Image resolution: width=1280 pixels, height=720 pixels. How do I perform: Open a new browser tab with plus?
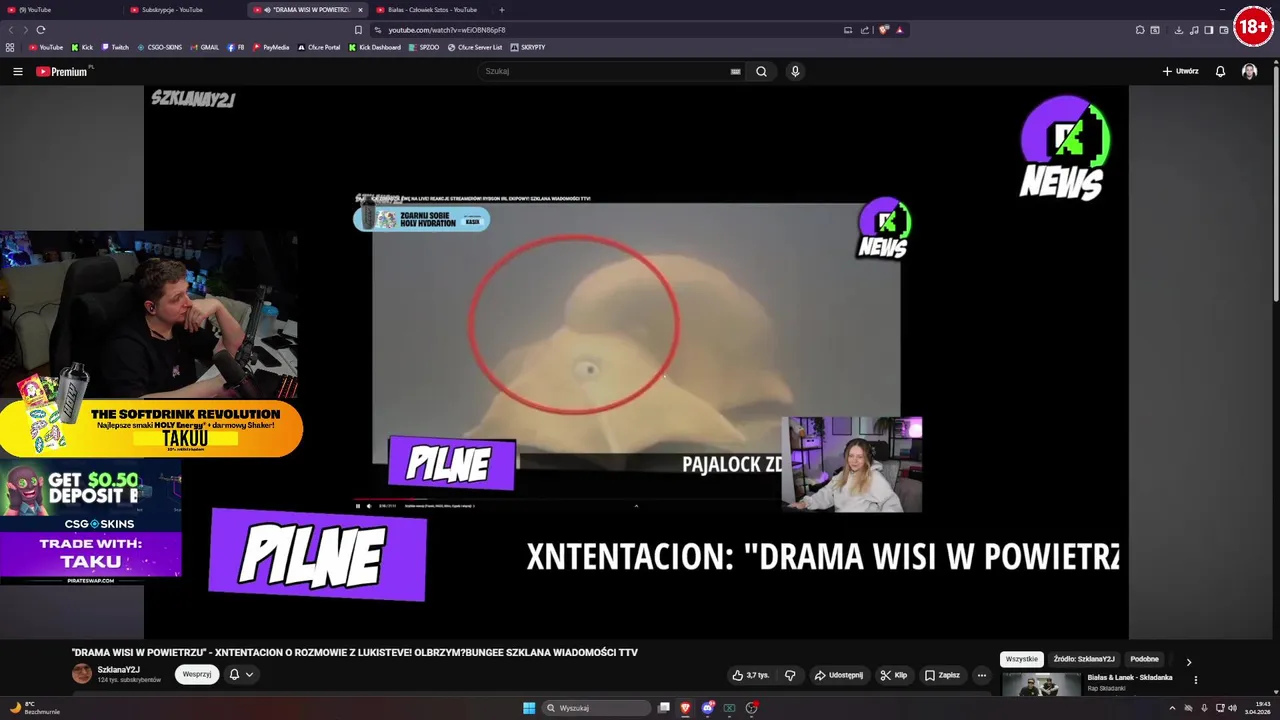pos(502,10)
